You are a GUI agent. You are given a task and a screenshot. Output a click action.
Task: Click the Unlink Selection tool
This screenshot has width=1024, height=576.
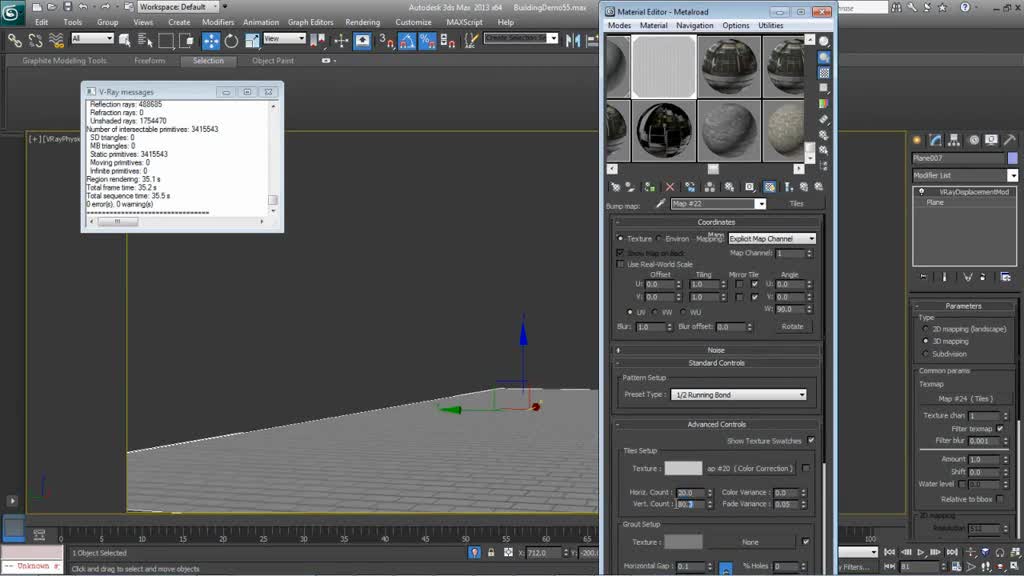(35, 41)
